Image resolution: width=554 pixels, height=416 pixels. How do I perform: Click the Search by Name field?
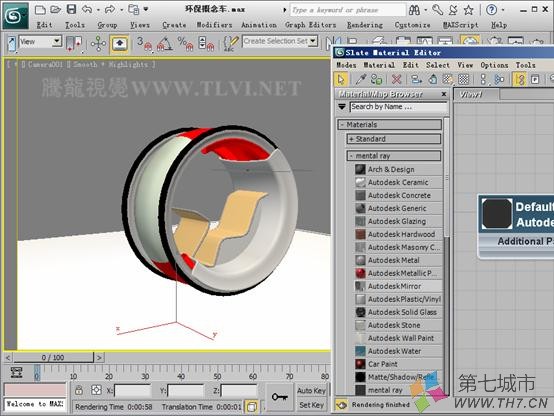(x=399, y=107)
